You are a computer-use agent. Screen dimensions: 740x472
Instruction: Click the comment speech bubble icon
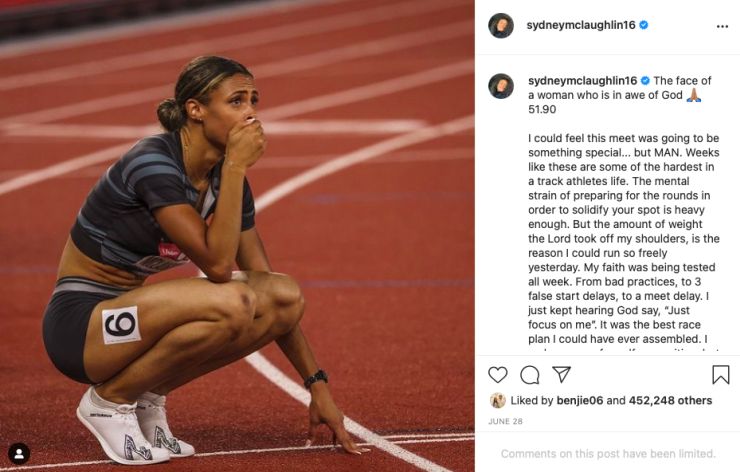coord(529,374)
